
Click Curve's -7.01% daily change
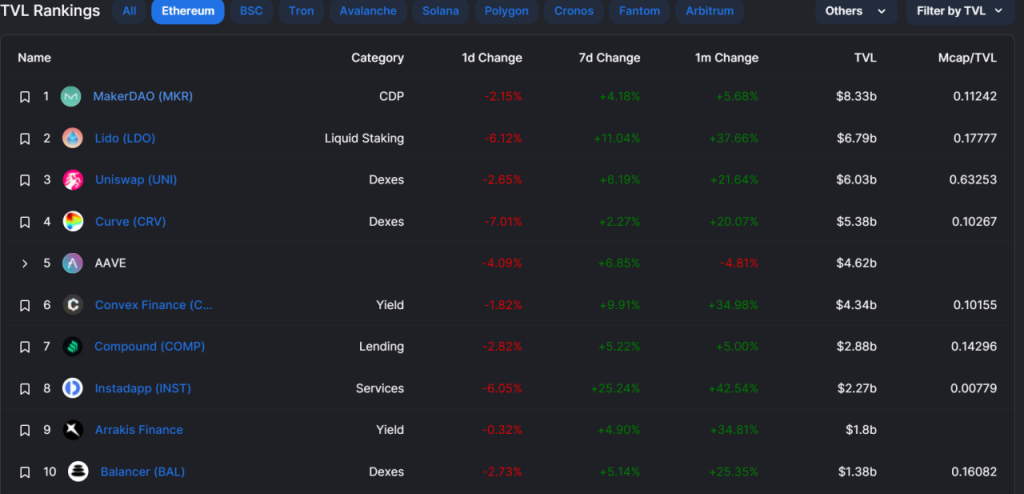click(503, 222)
